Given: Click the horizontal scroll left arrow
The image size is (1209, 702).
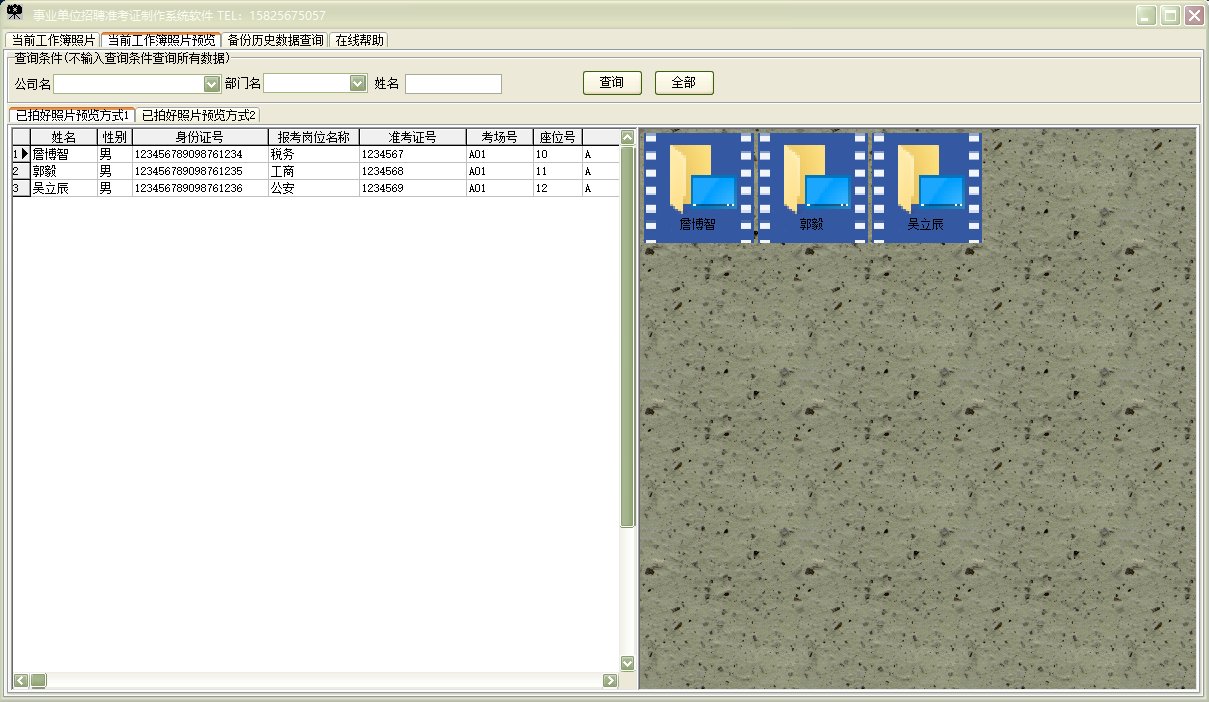Looking at the screenshot, I should [20, 681].
